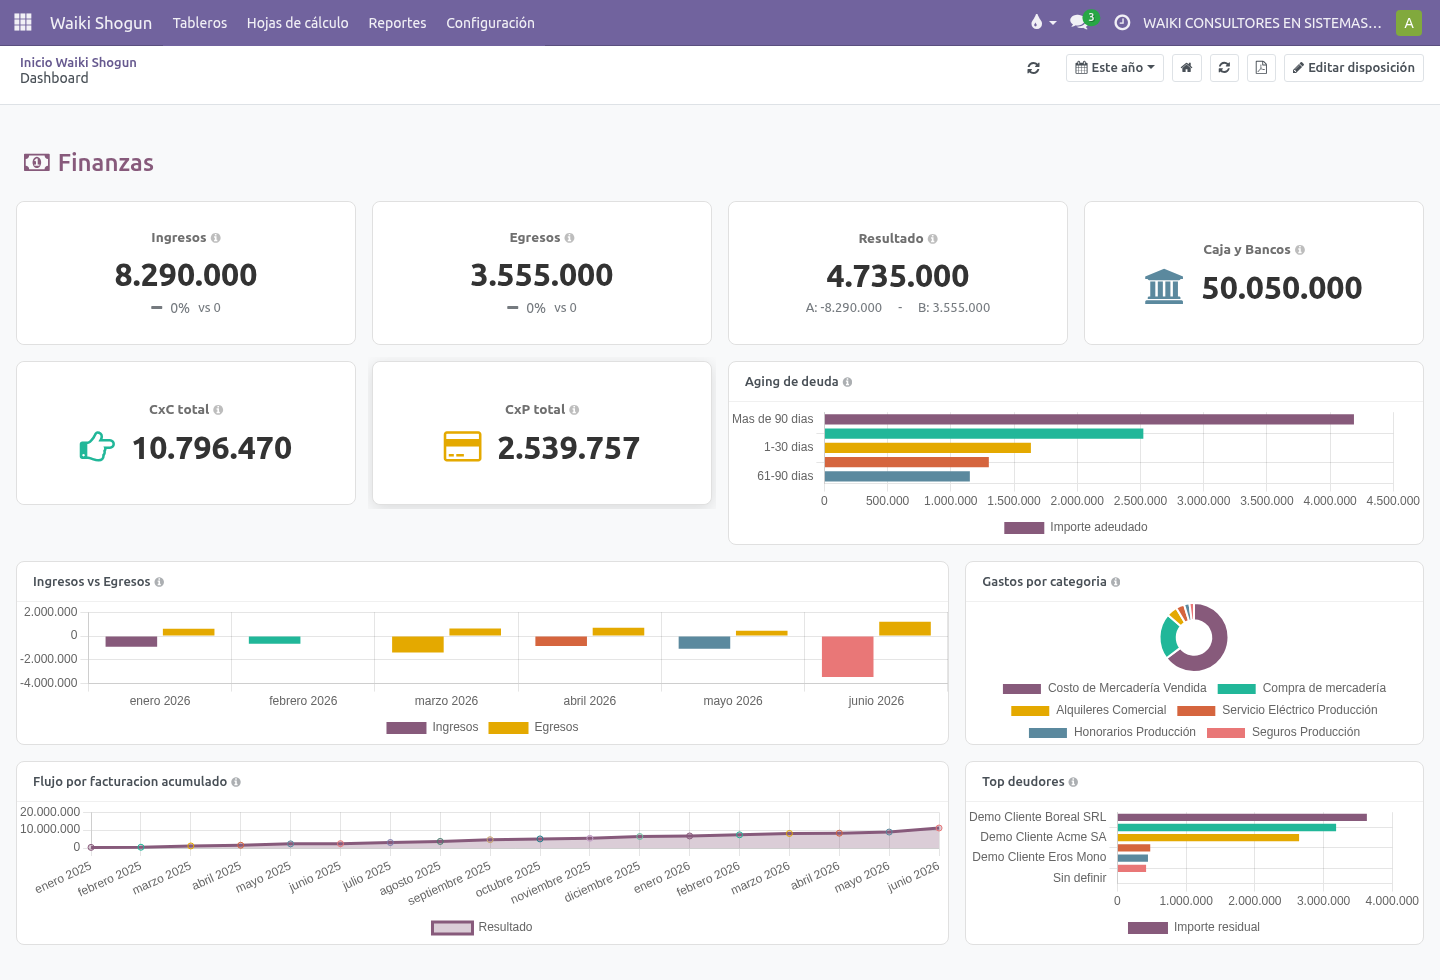Screen dimensions: 1440x980
Task: Toggle the Ingresos legend in bar chart
Action: pos(432,727)
